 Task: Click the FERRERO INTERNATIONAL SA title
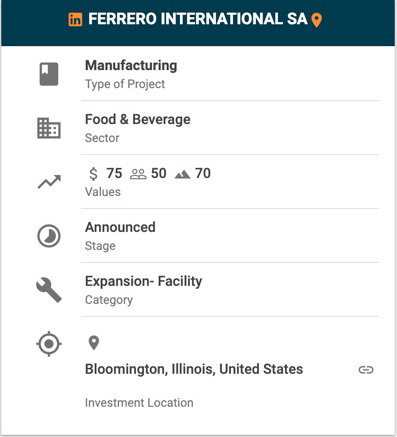[198, 19]
